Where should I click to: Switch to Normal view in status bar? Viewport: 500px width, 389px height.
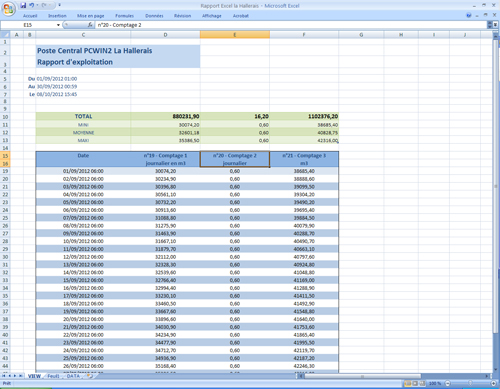point(408,384)
